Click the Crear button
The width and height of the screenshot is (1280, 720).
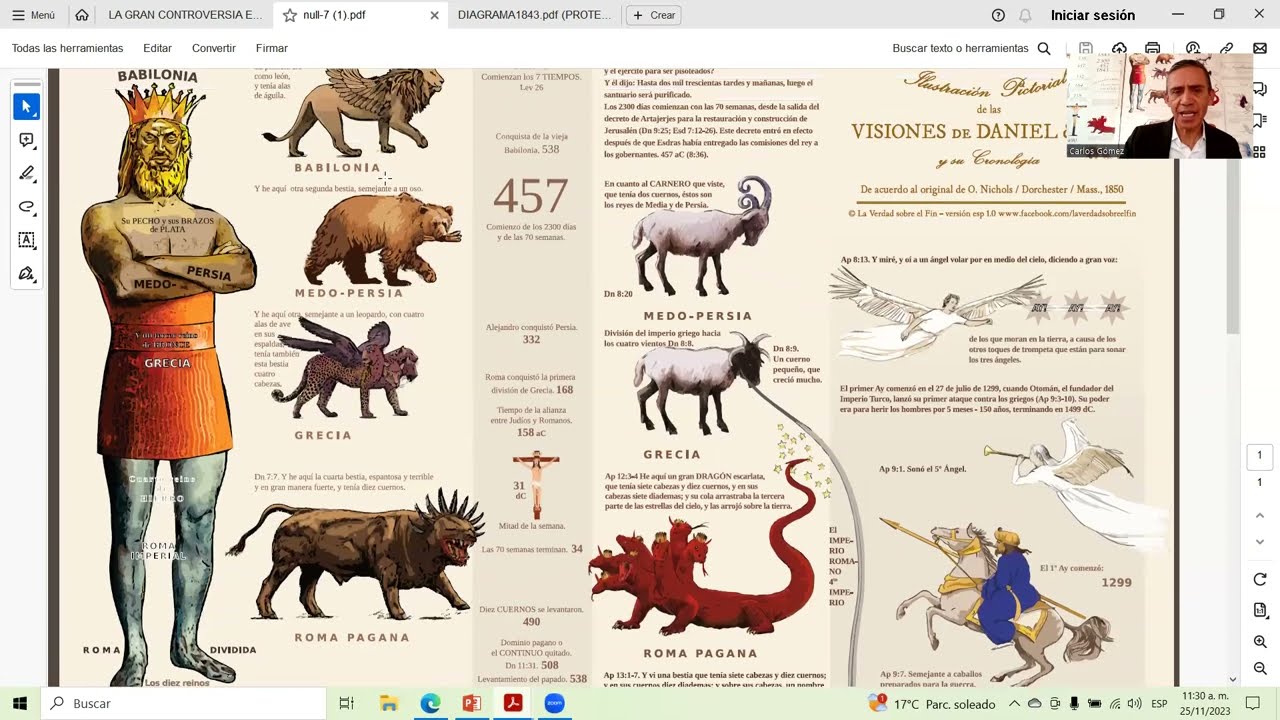(x=653, y=15)
